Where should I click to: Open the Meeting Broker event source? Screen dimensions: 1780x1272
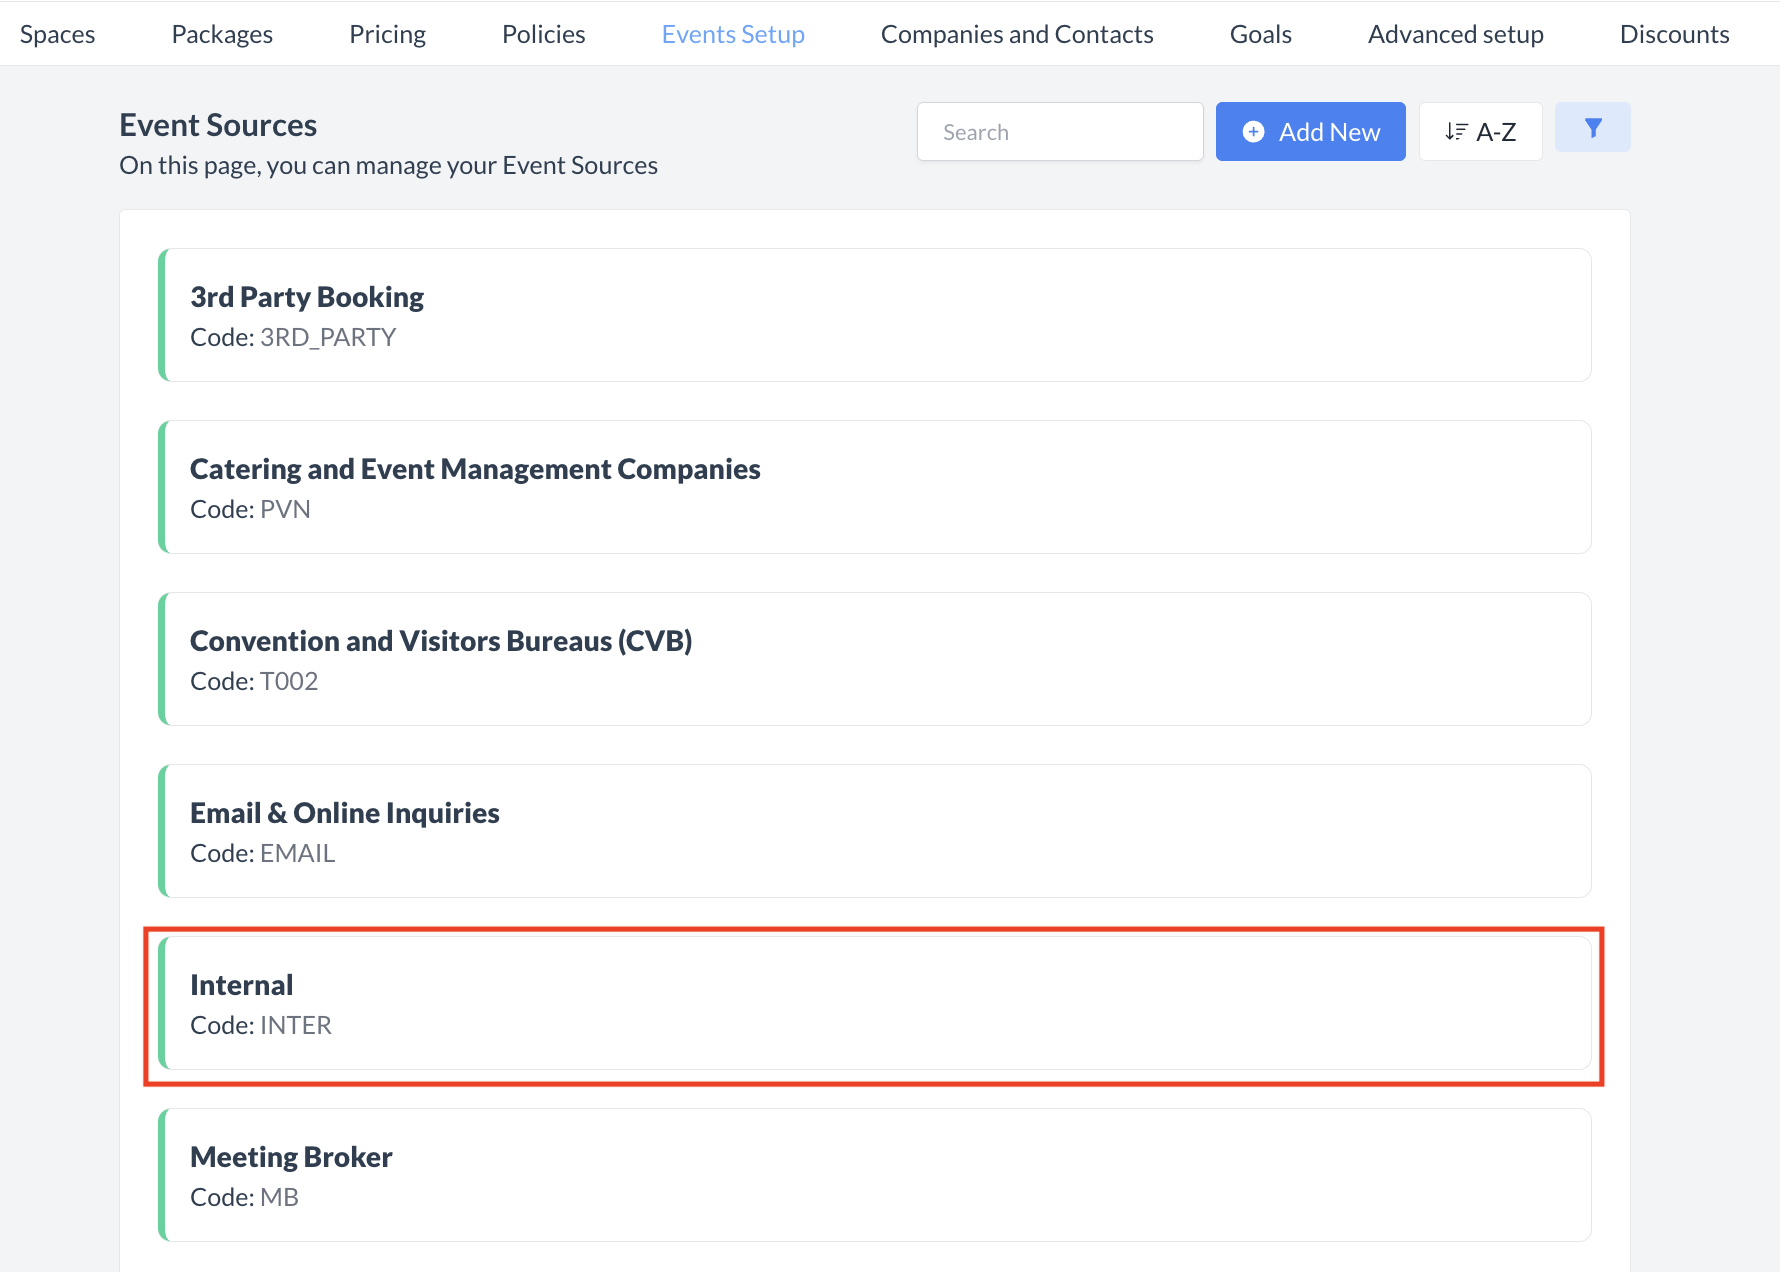(x=875, y=1175)
